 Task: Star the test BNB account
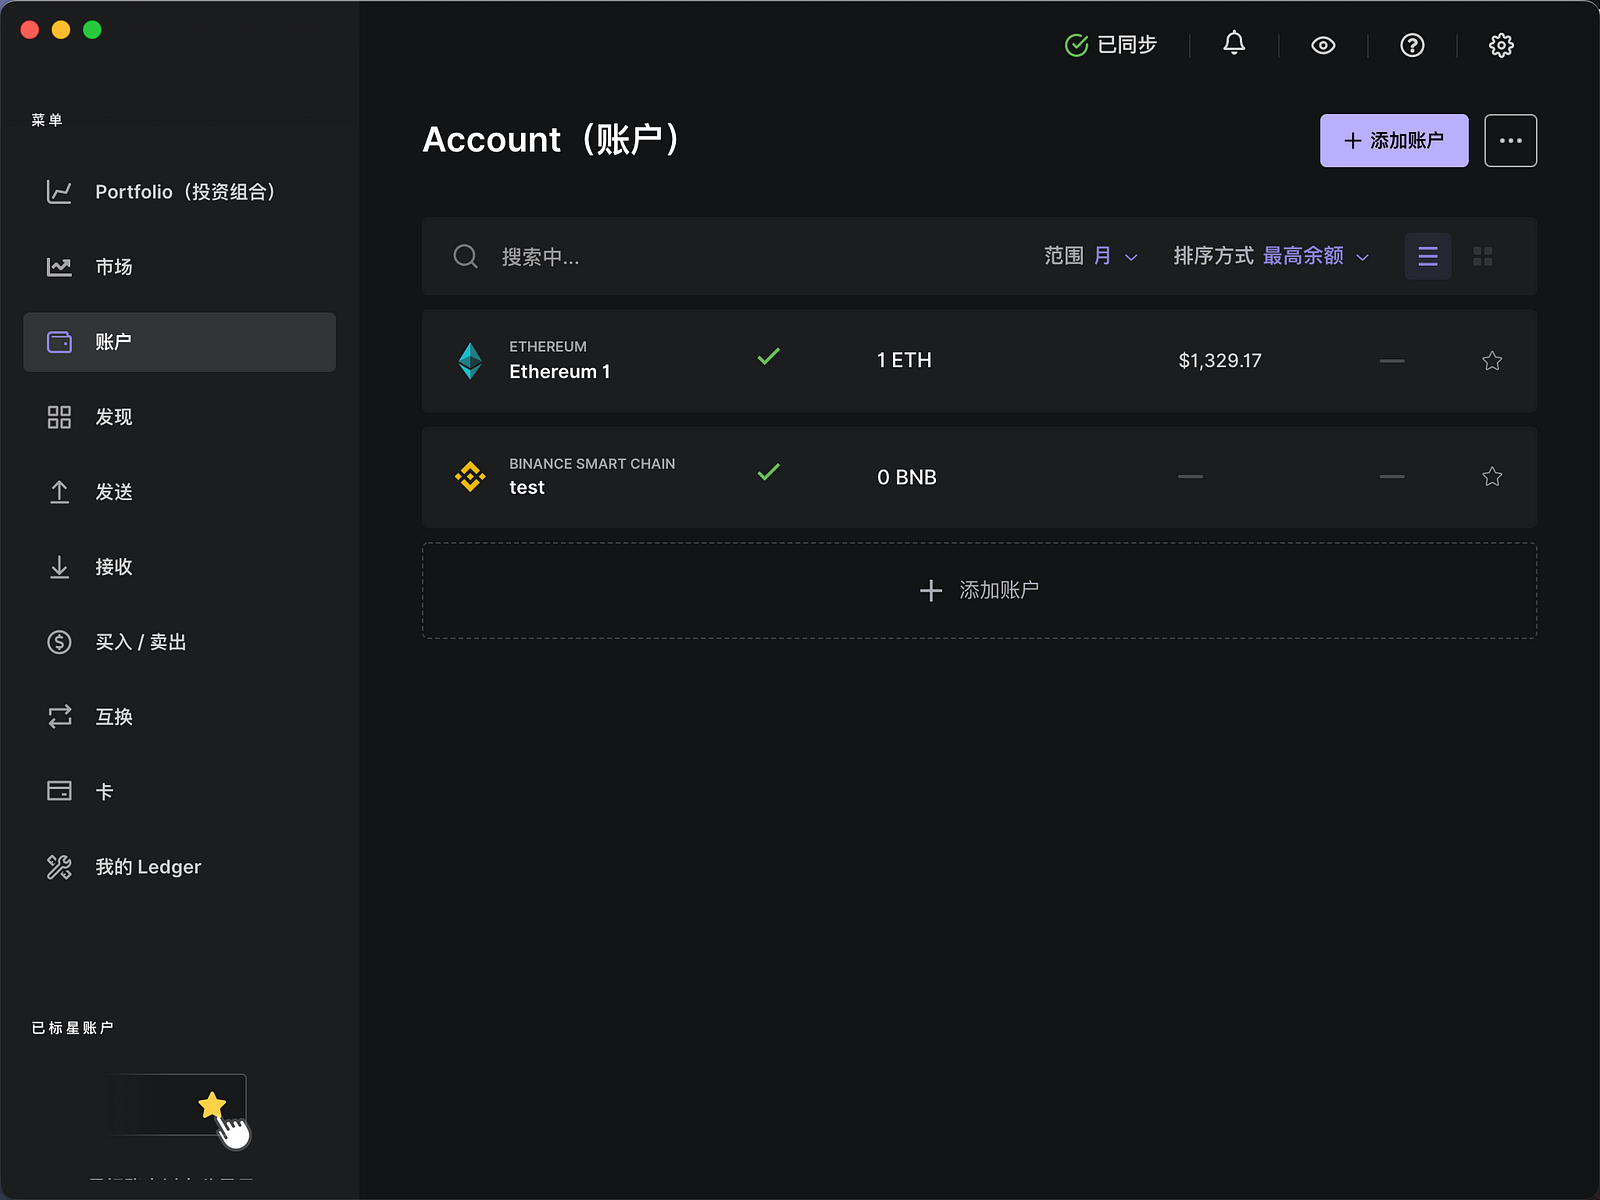click(x=1492, y=477)
